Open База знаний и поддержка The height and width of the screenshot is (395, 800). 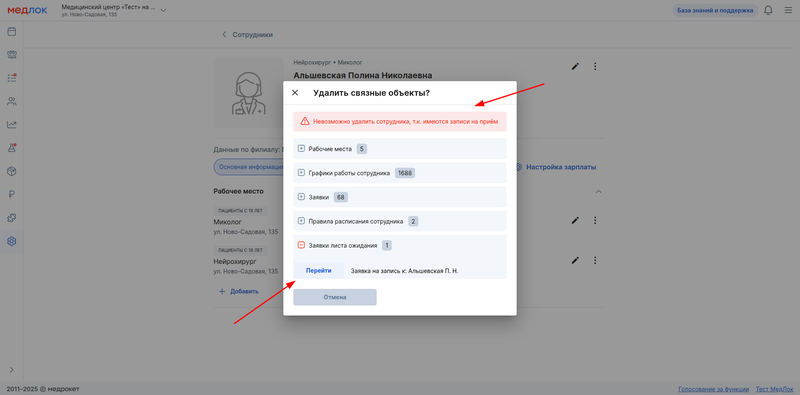pyautogui.click(x=715, y=10)
